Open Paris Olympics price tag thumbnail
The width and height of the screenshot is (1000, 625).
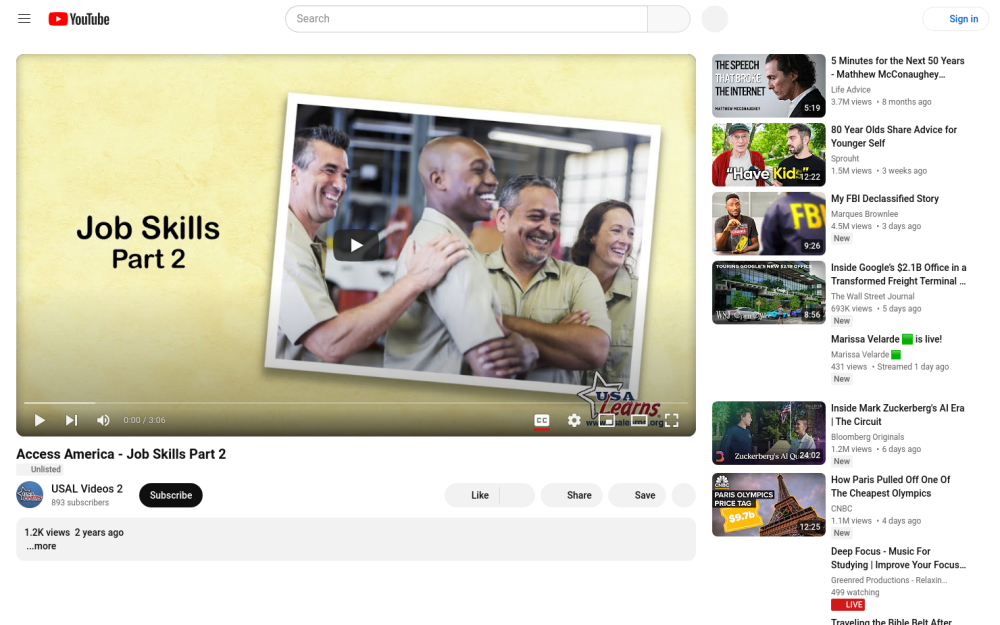click(x=768, y=504)
